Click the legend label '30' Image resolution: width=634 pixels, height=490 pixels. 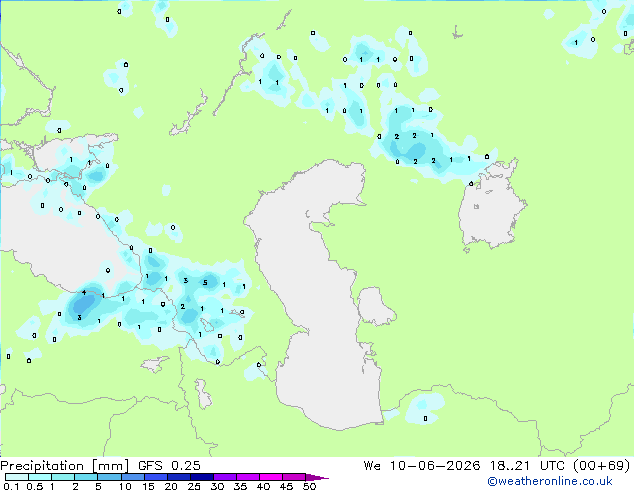217,486
